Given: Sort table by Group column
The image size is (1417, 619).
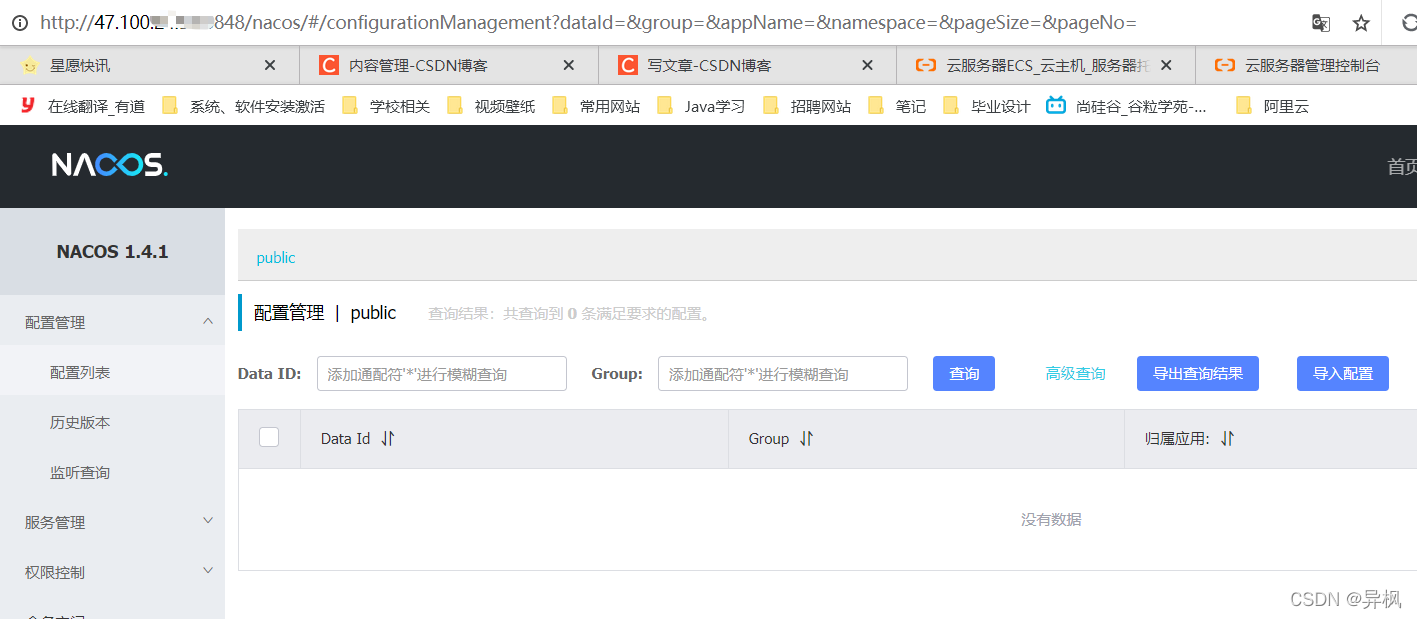Looking at the screenshot, I should 806,438.
